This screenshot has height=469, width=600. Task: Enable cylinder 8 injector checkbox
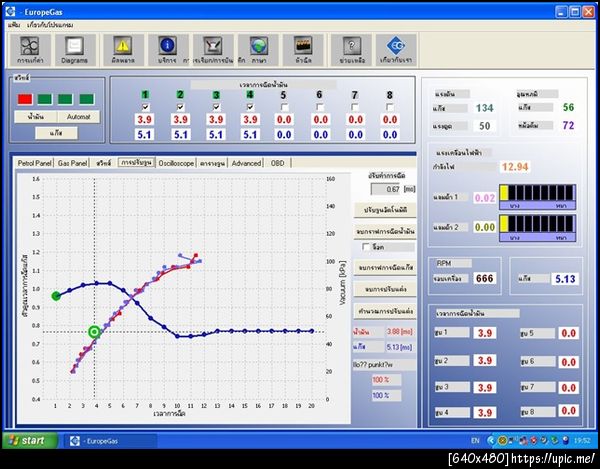(x=390, y=107)
